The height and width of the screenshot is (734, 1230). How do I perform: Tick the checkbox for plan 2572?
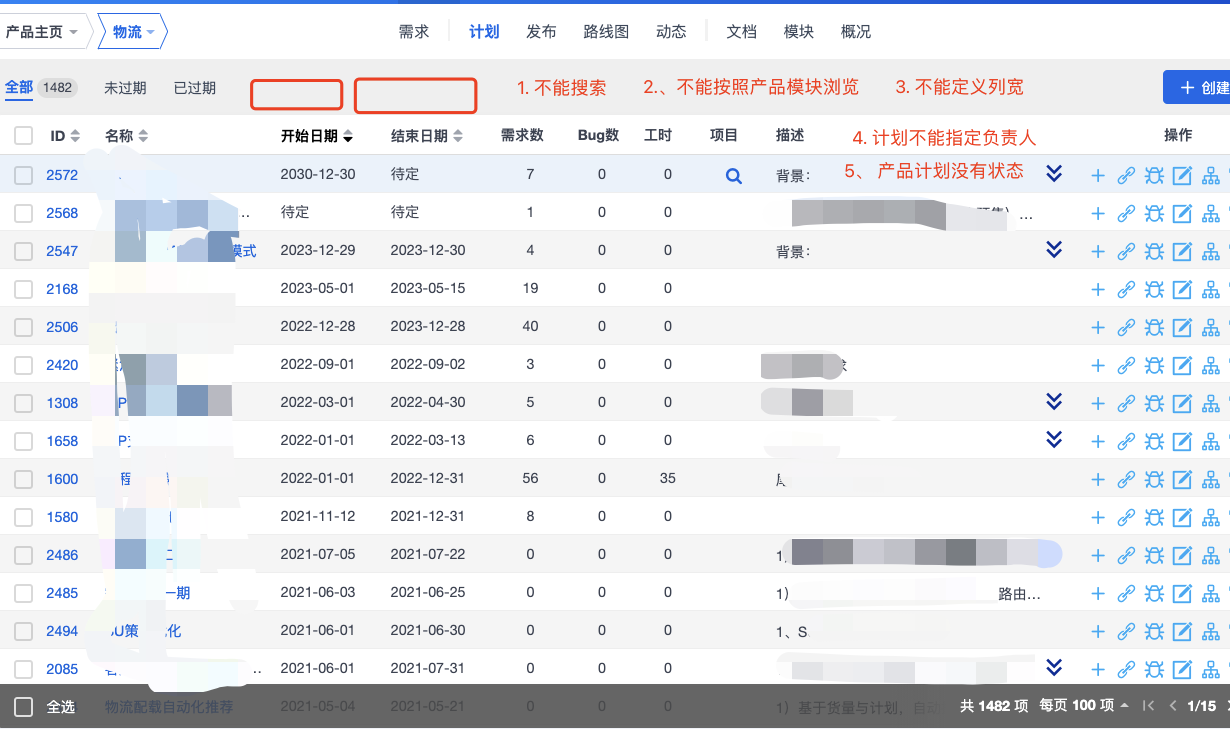23,175
